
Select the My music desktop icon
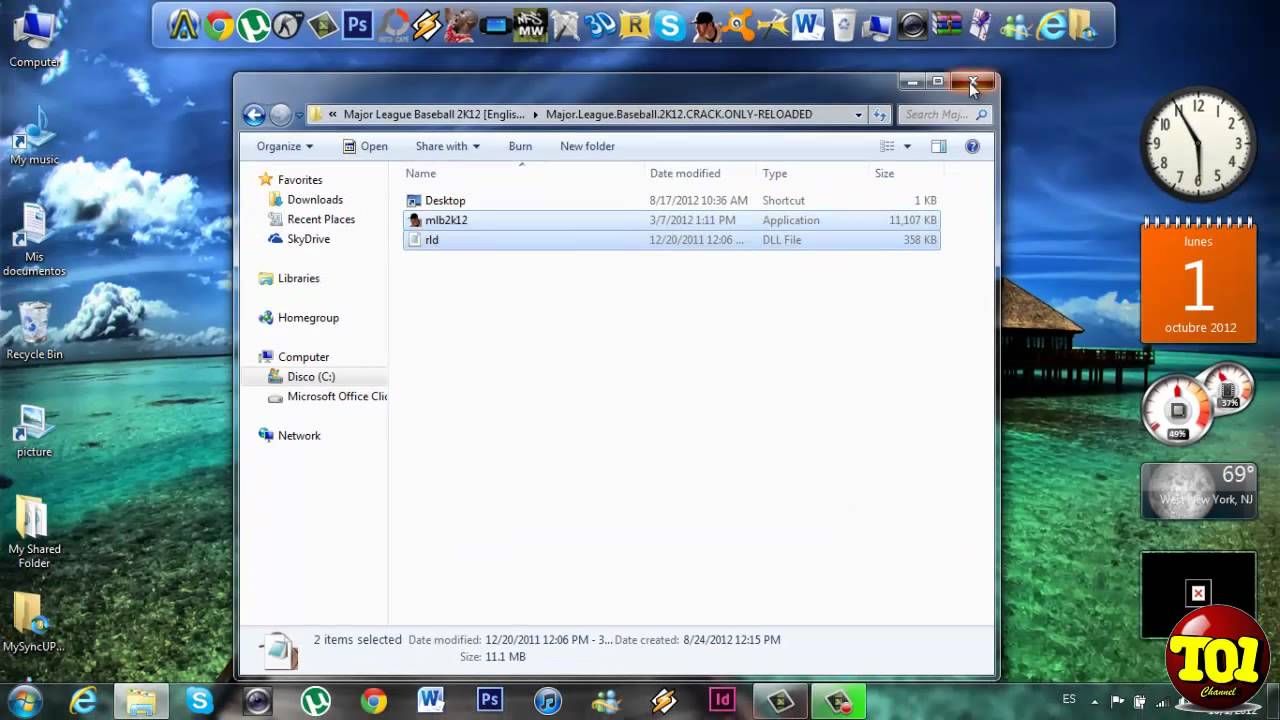click(x=34, y=135)
